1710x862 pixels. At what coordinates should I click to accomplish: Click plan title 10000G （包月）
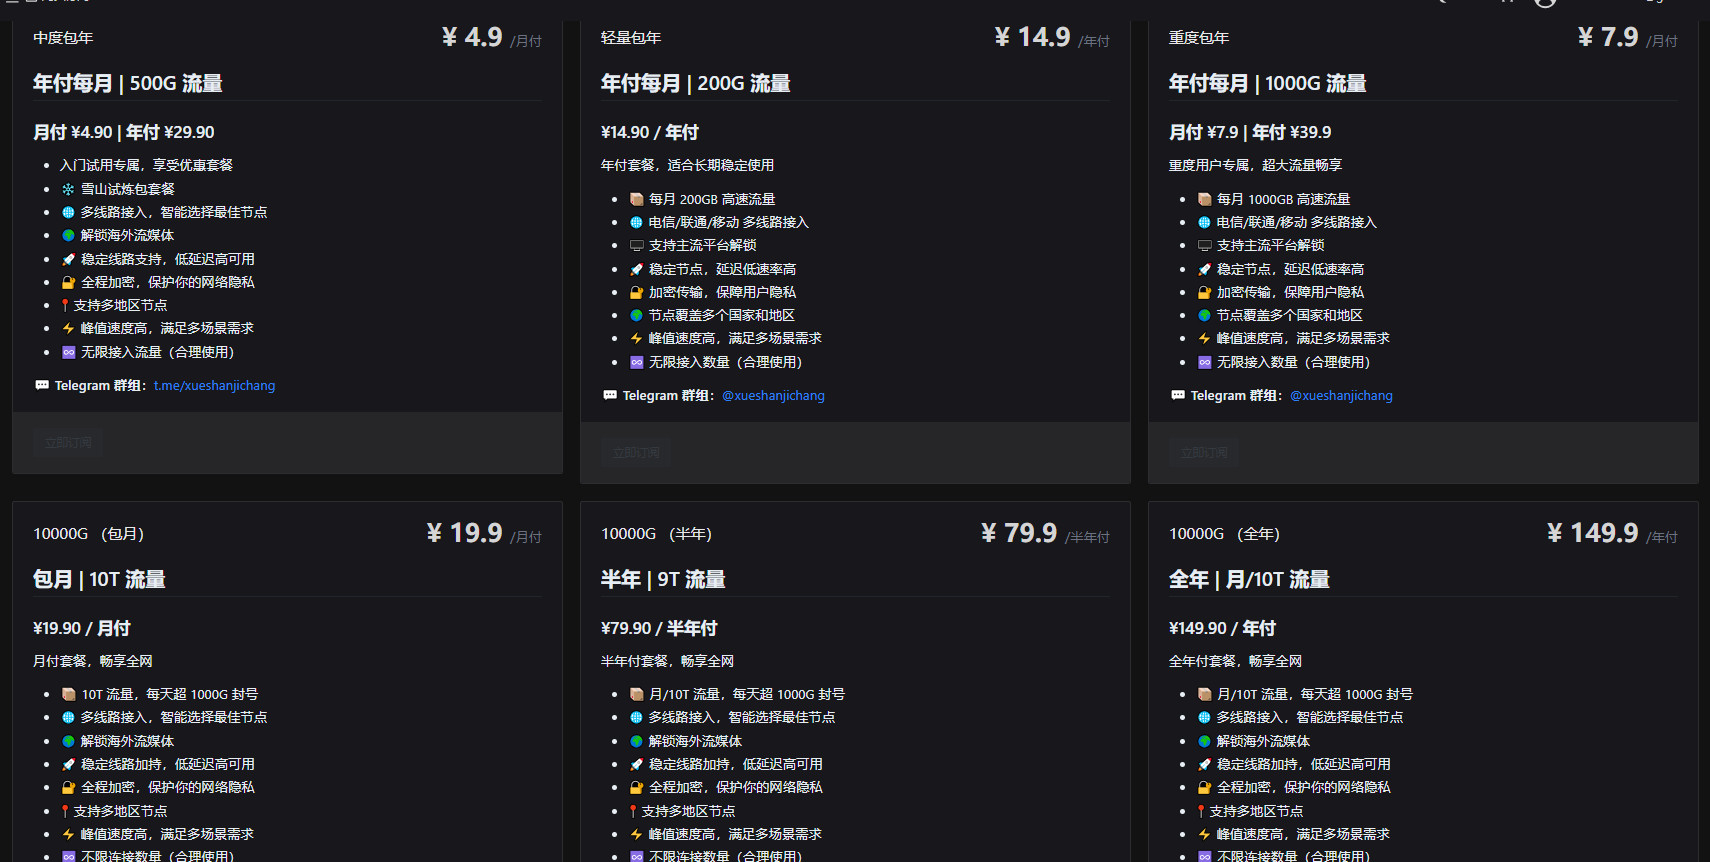click(89, 534)
